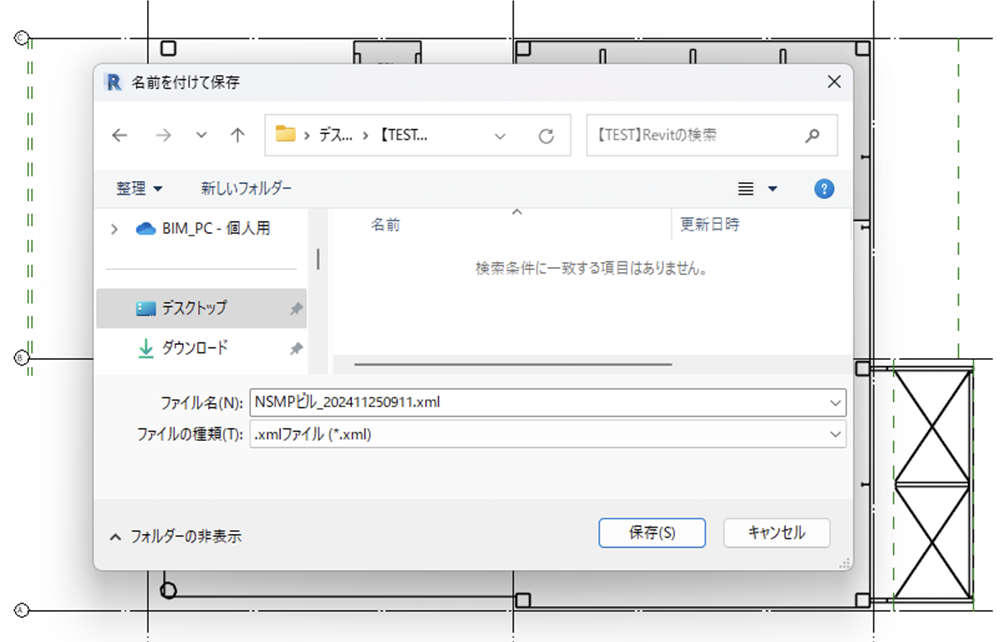
Task: Click the pin icon next to デスクトップ
Action: point(296,309)
